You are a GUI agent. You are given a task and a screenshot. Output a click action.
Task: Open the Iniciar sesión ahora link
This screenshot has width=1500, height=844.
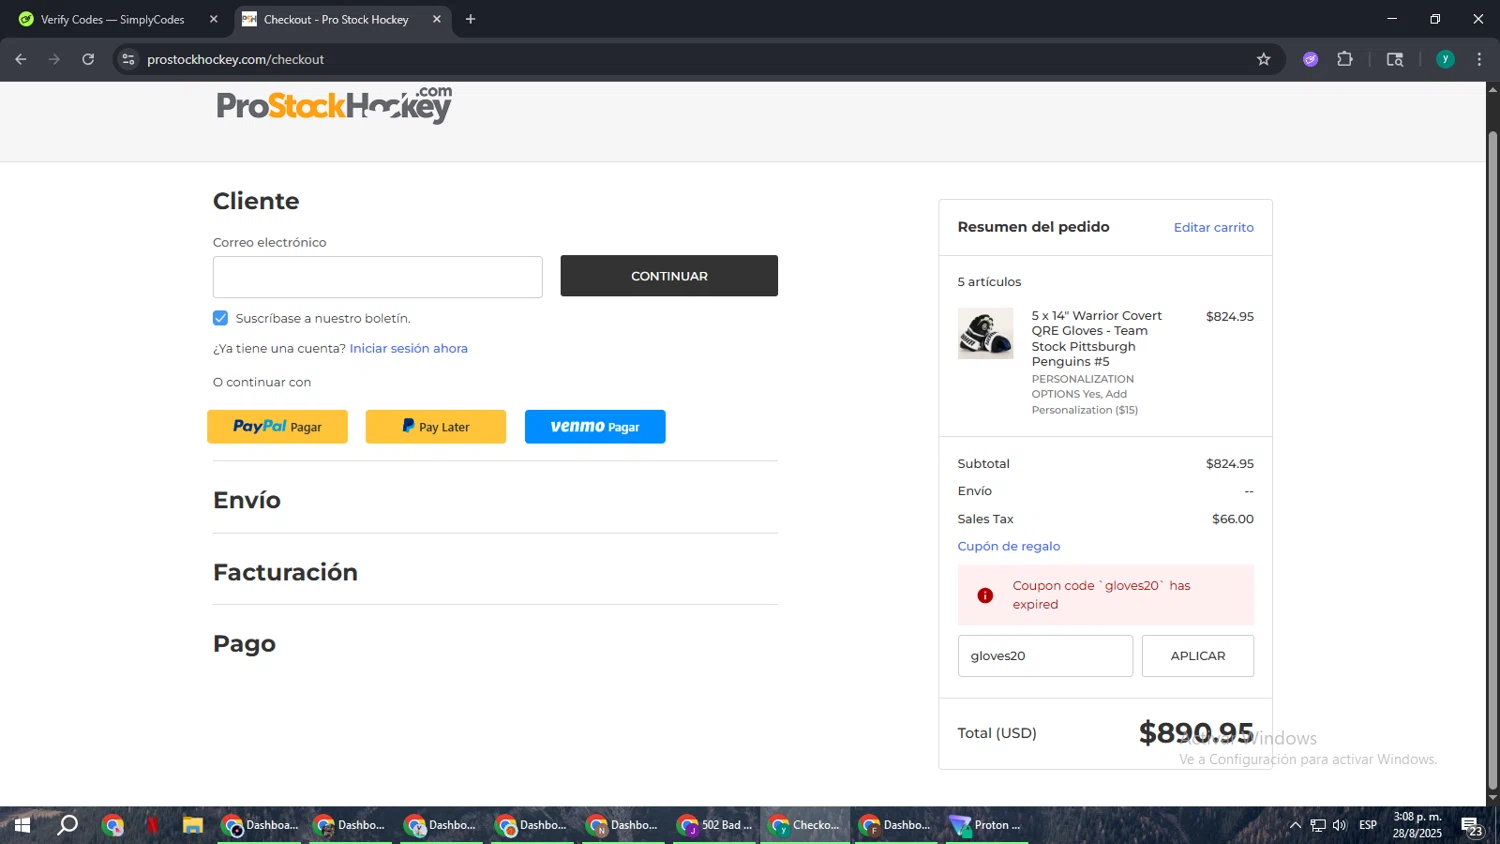[409, 348]
